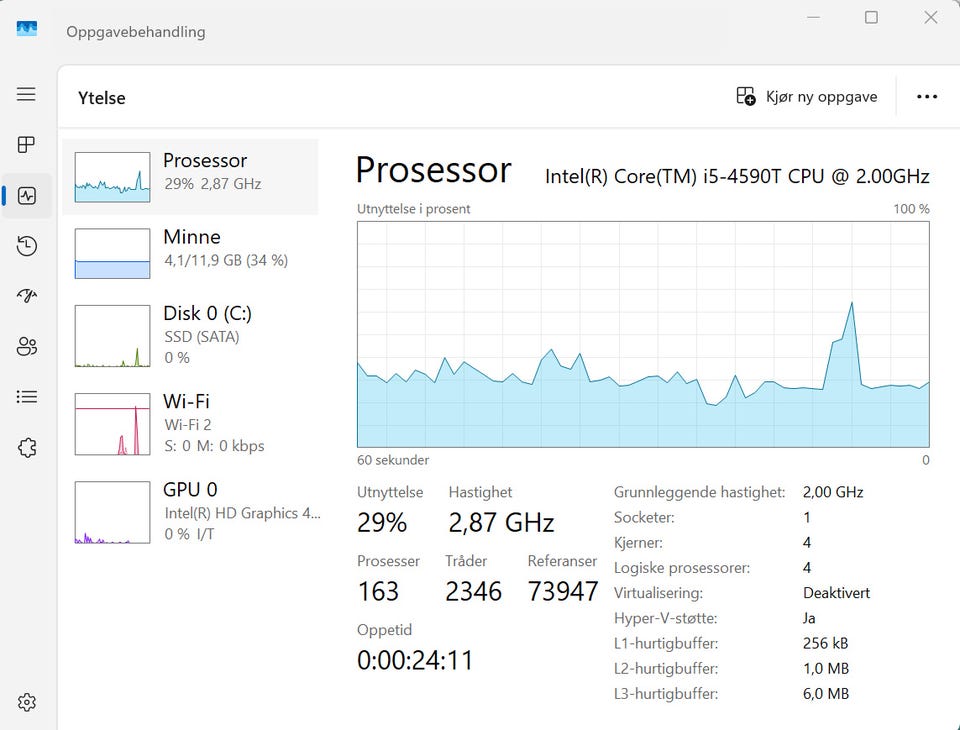960x730 pixels.
Task: Click the Hyper-V-støtte value Ja
Action: click(x=809, y=618)
